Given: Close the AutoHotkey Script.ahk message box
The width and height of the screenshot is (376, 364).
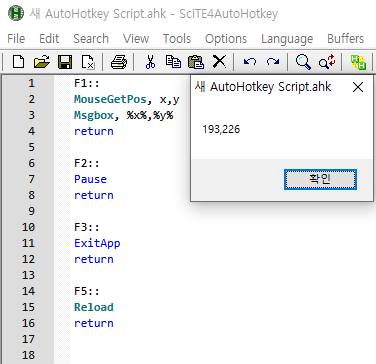Looking at the screenshot, I should tap(358, 87).
